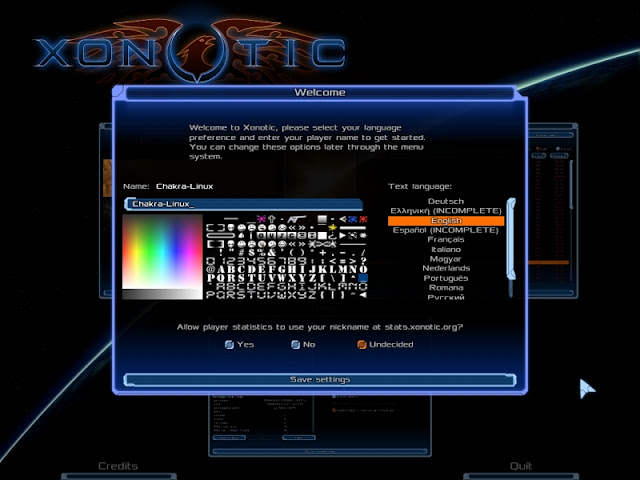Viewport: 640px width, 480px height.
Task: Select Ελληνική (INCOMPLETE) language
Action: [x=446, y=211]
